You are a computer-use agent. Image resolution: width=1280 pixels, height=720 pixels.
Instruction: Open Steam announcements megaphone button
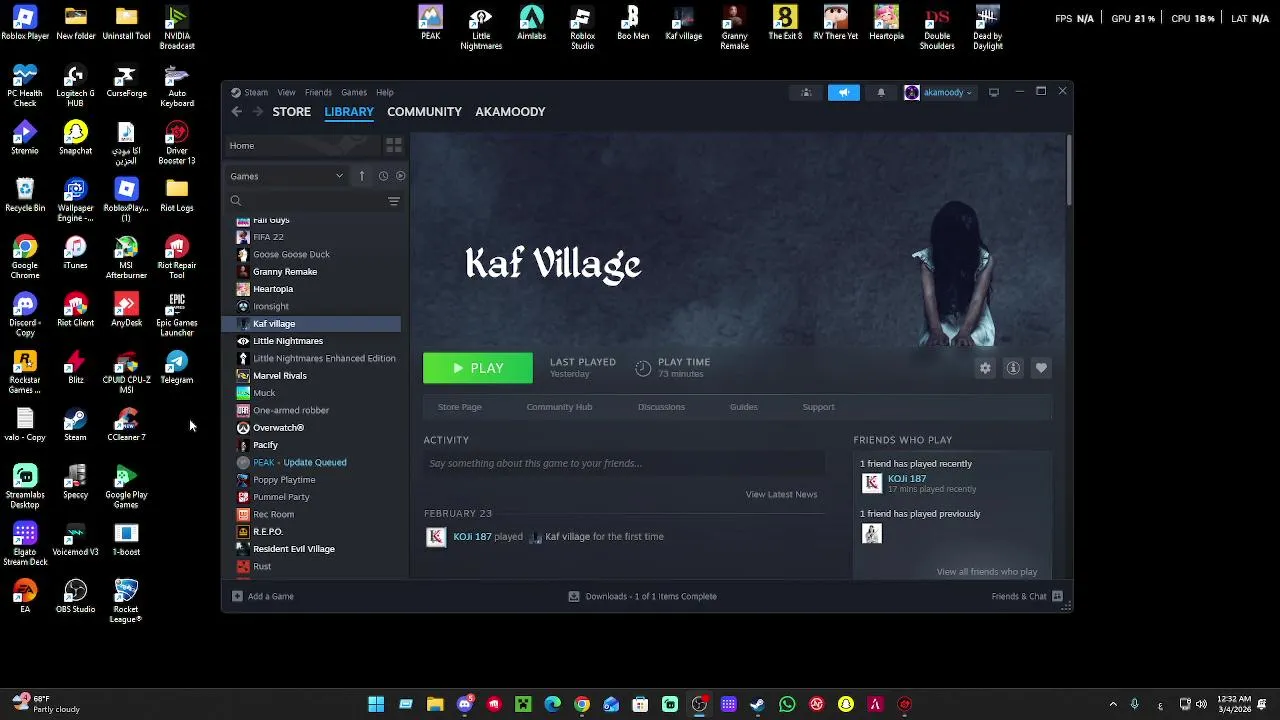click(x=843, y=92)
